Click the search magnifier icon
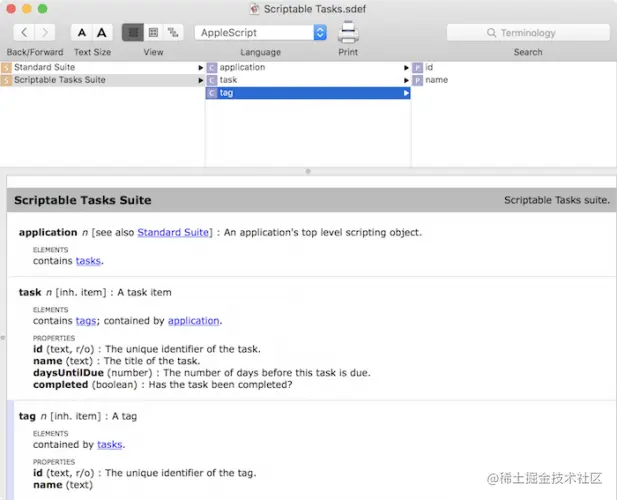This screenshot has height=500, width=617. 491,33
